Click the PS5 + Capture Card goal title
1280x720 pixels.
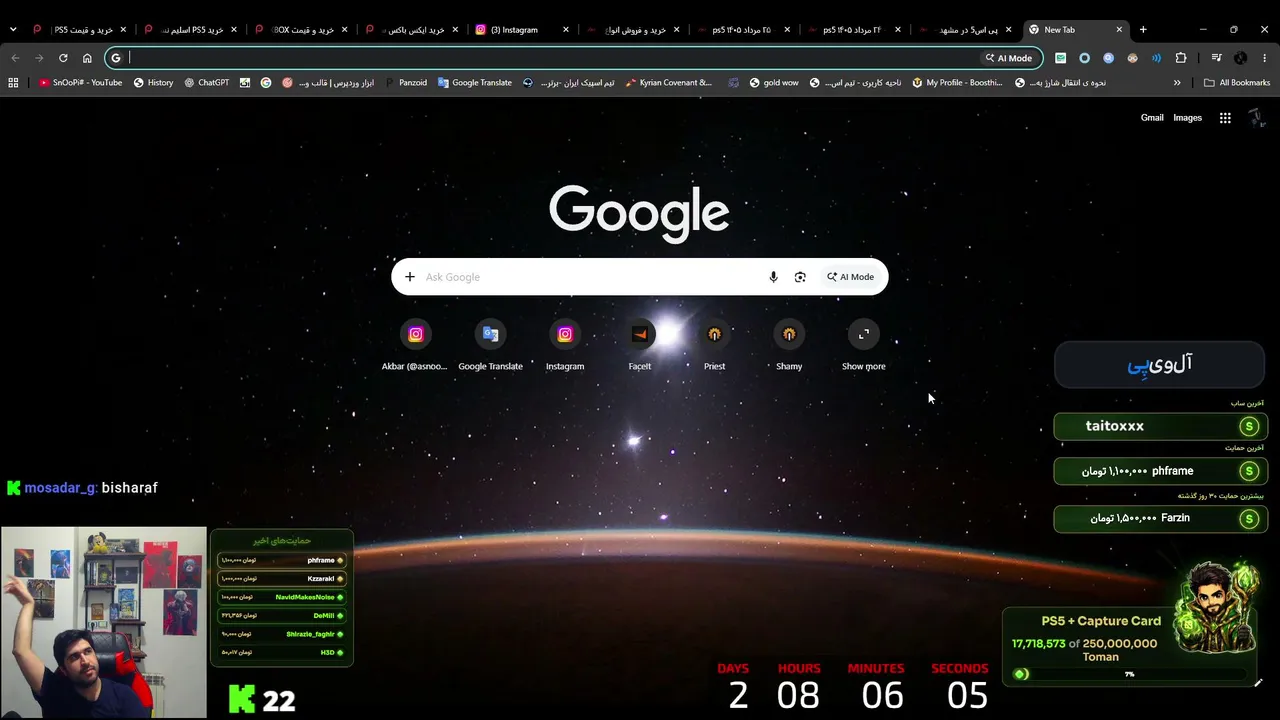pyautogui.click(x=1101, y=621)
